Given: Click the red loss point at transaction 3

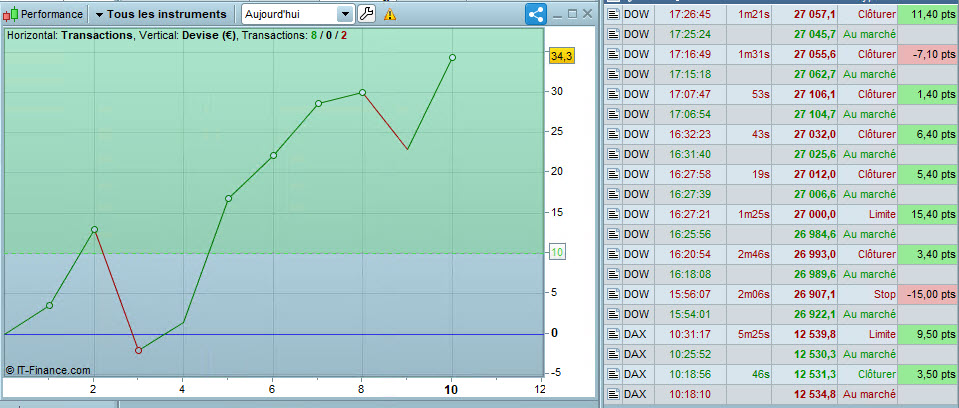Looking at the screenshot, I should pos(138,351).
